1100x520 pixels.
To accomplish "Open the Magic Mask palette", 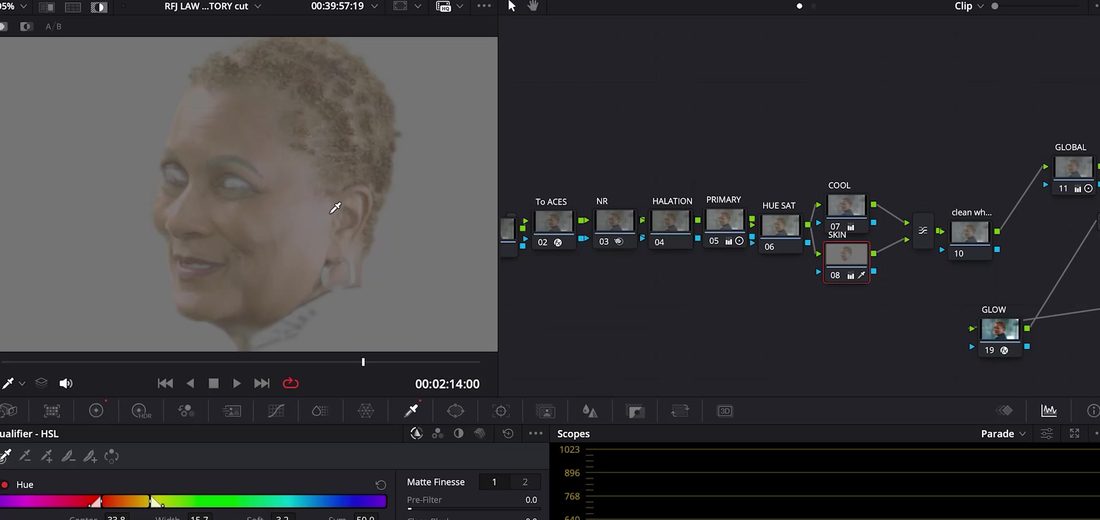I will 545,411.
